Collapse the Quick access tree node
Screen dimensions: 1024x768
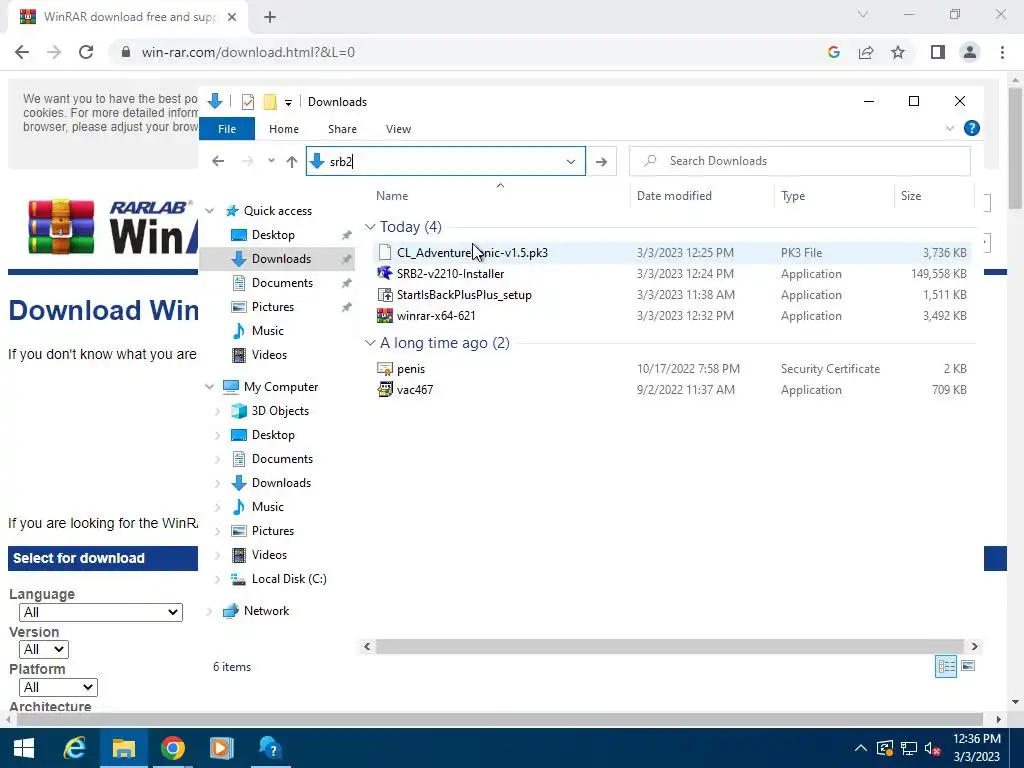(210, 211)
